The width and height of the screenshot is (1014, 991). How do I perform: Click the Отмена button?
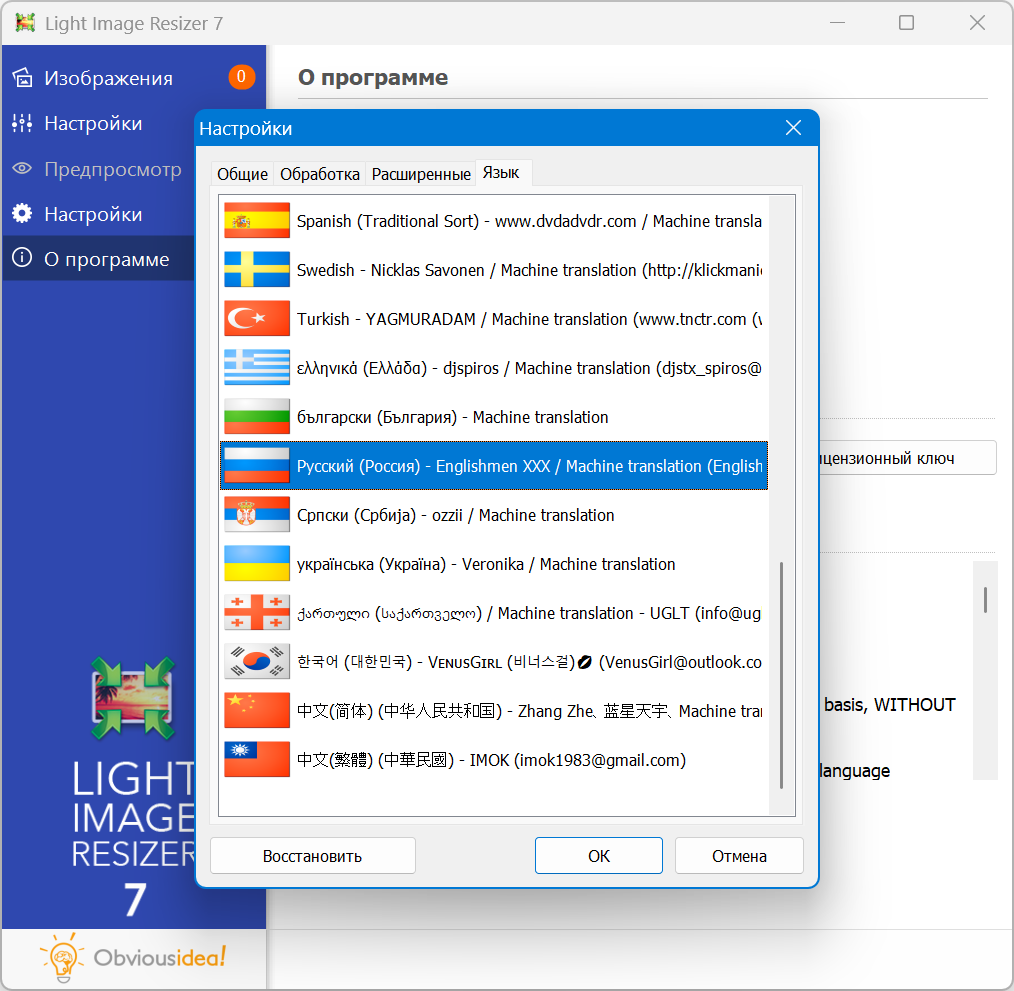click(739, 856)
